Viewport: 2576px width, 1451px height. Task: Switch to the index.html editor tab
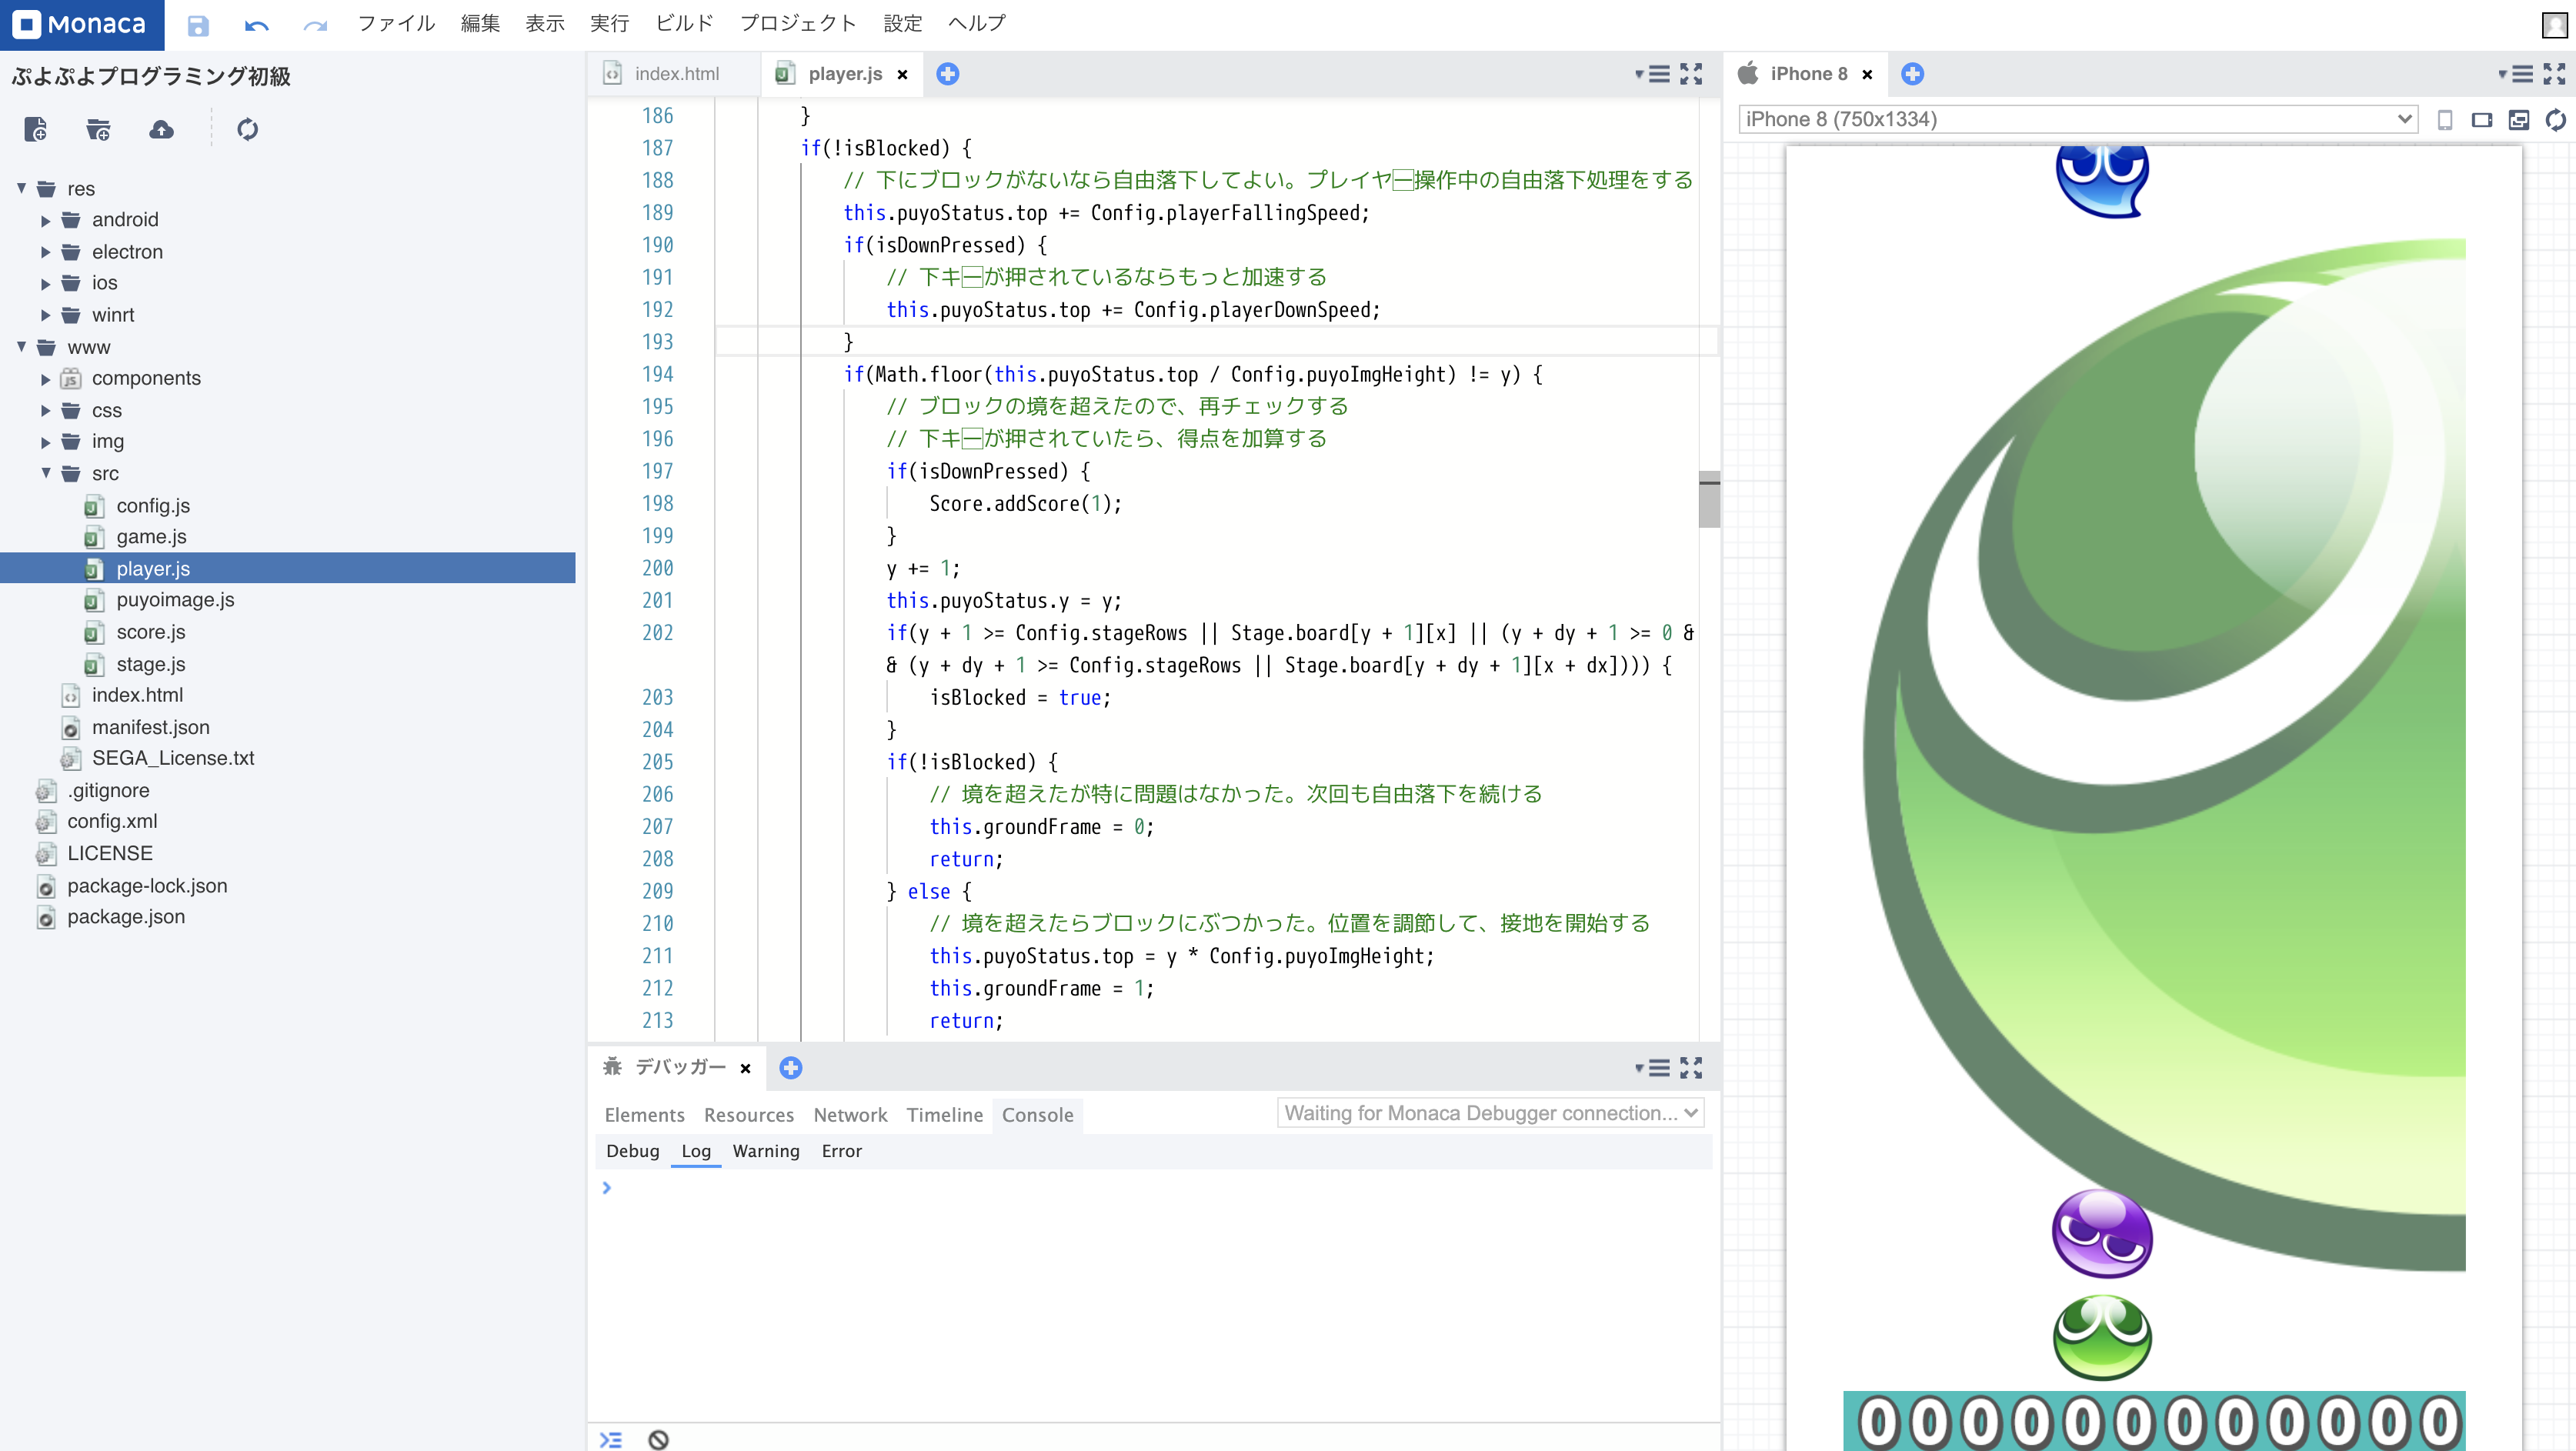[676, 74]
